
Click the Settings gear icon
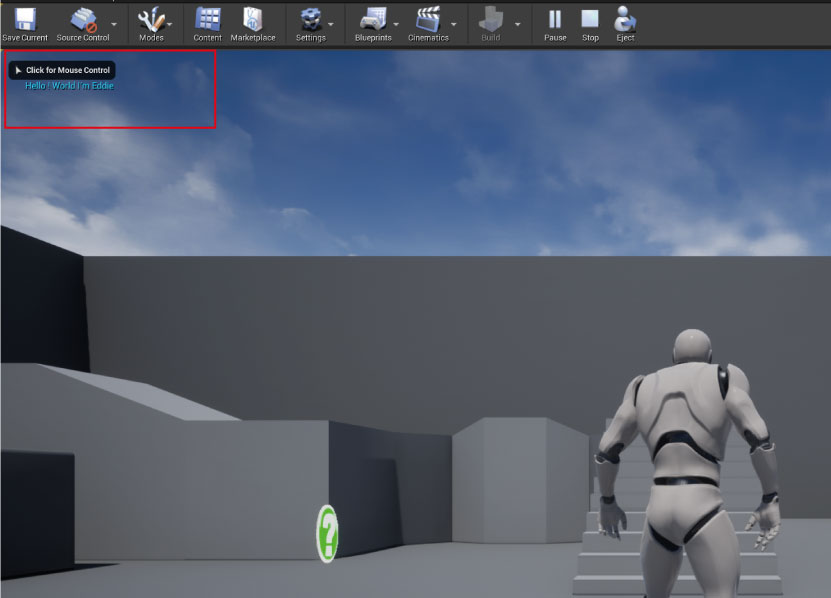tap(310, 19)
